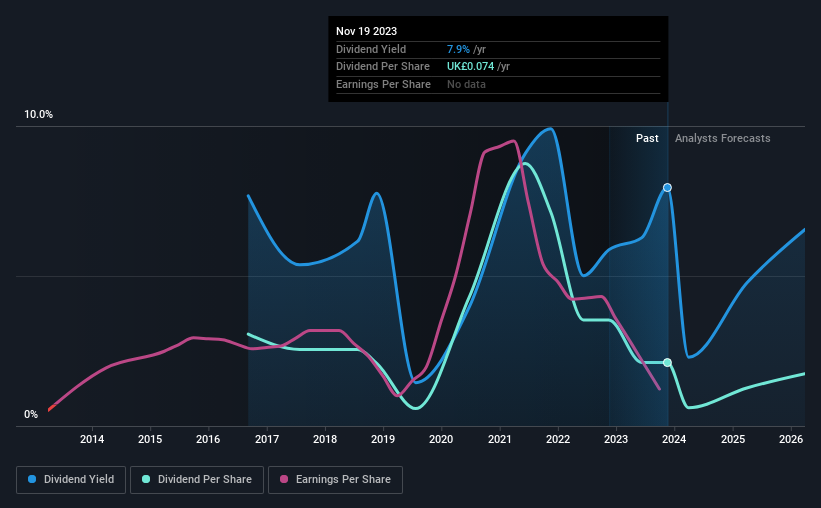
Task: Click the teal Dividend Per Share legend dot
Action: (146, 479)
